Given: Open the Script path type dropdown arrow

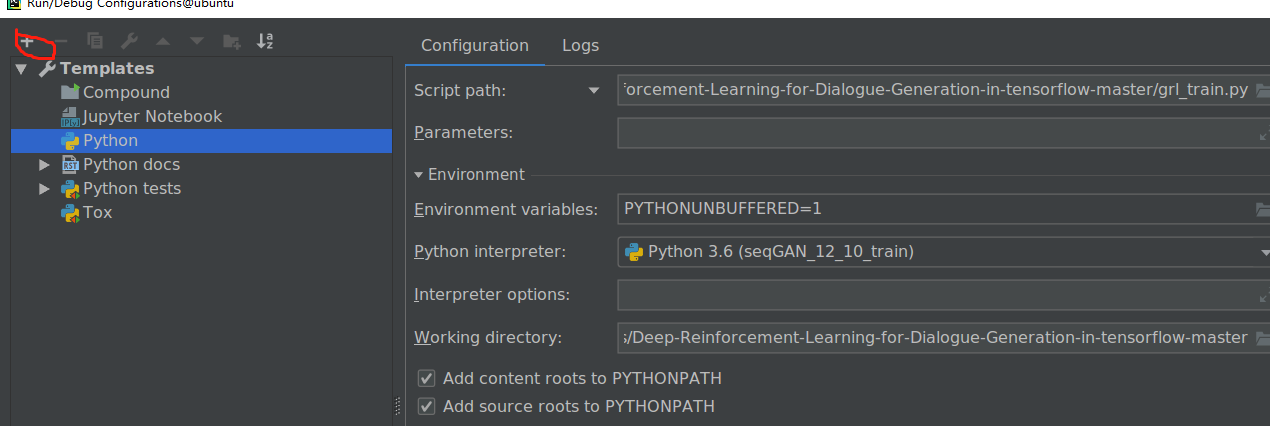Looking at the screenshot, I should point(594,91).
